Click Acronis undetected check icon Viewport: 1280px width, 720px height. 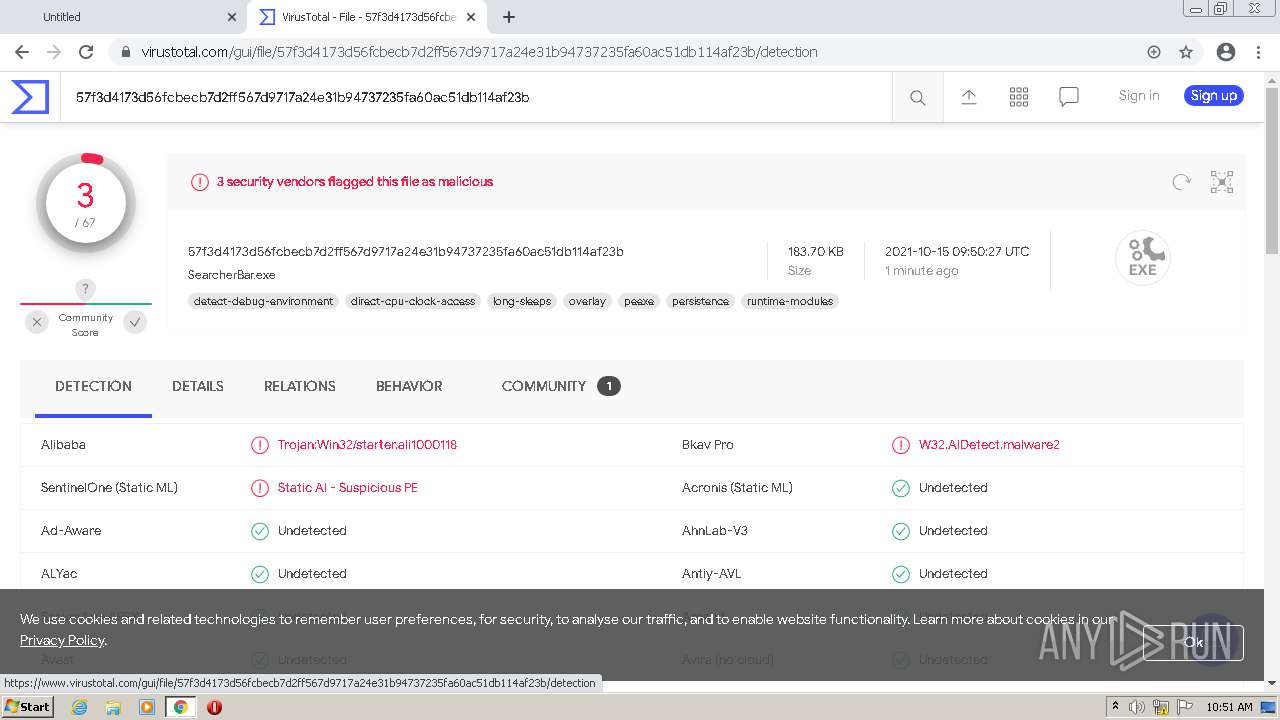900,488
